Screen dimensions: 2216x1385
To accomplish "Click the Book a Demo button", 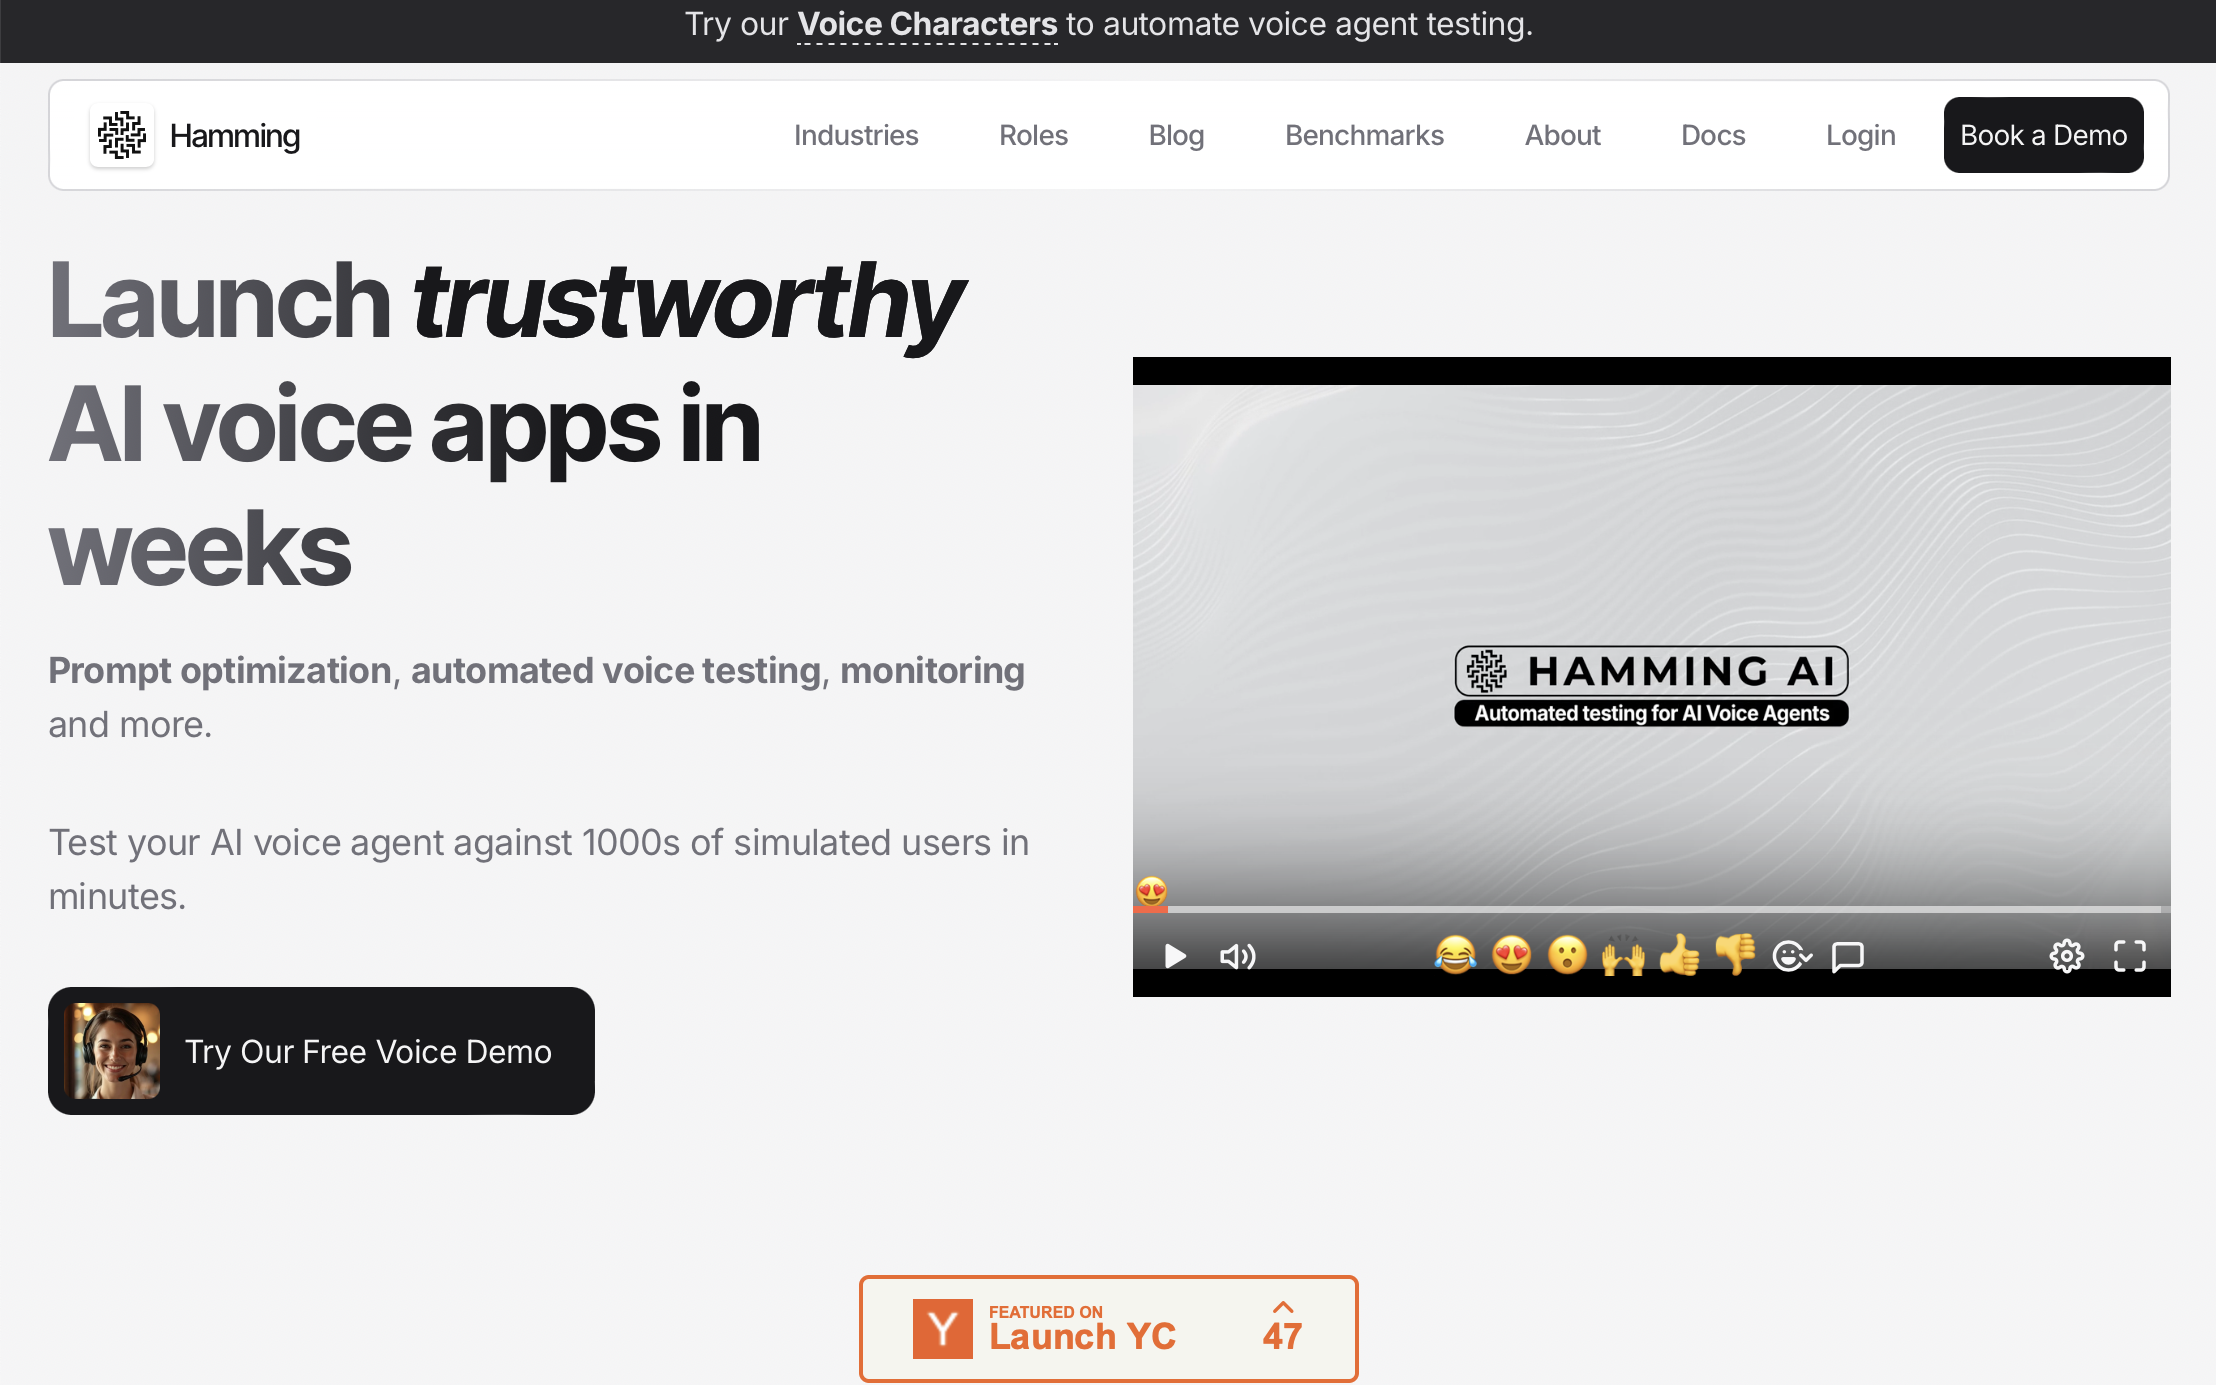I will [2044, 134].
